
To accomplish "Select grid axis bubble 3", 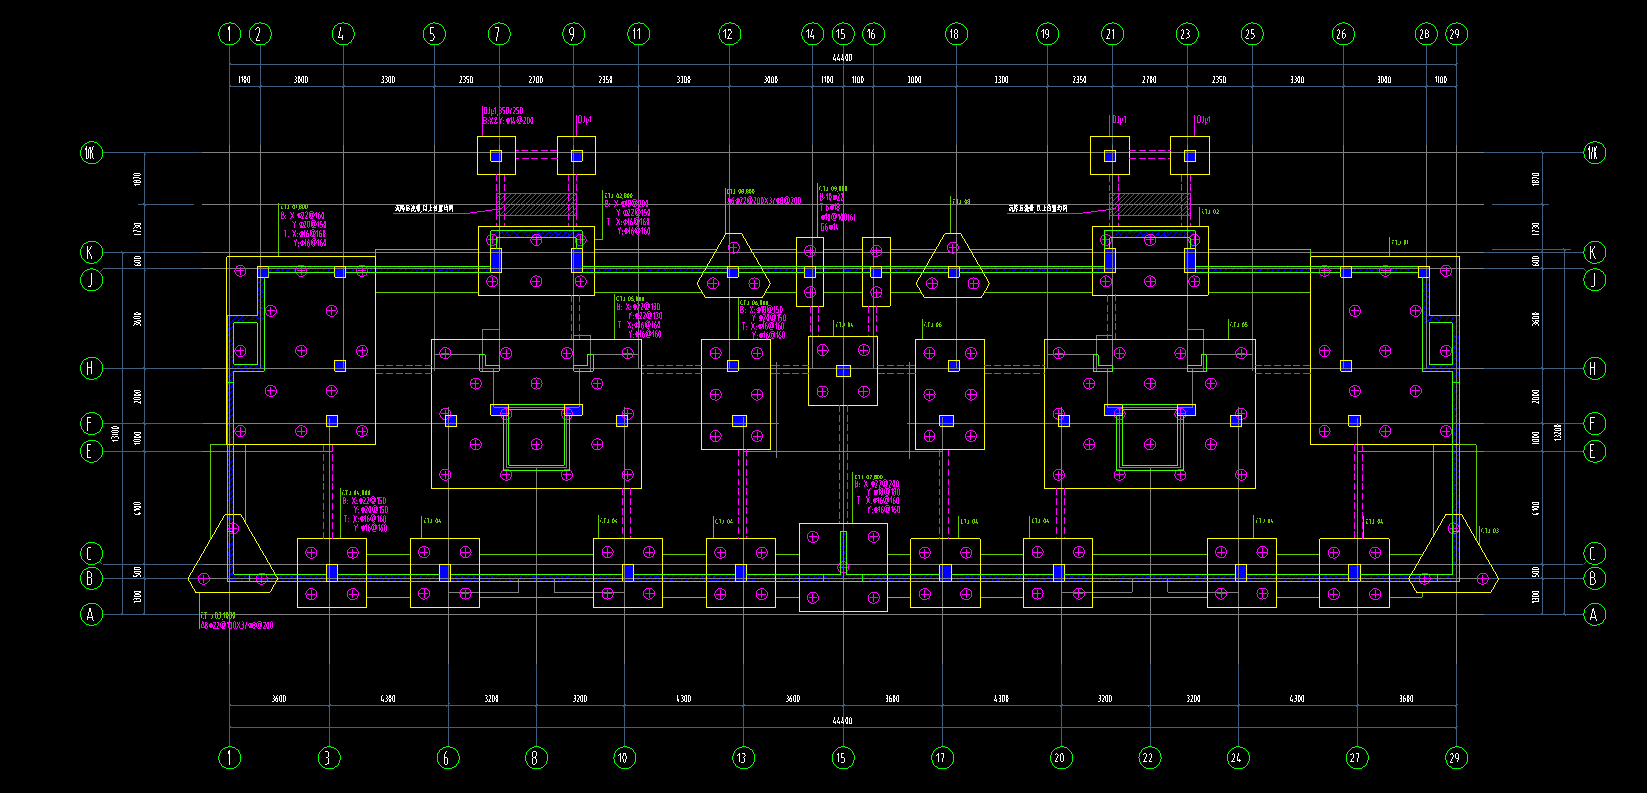I will [x=328, y=757].
